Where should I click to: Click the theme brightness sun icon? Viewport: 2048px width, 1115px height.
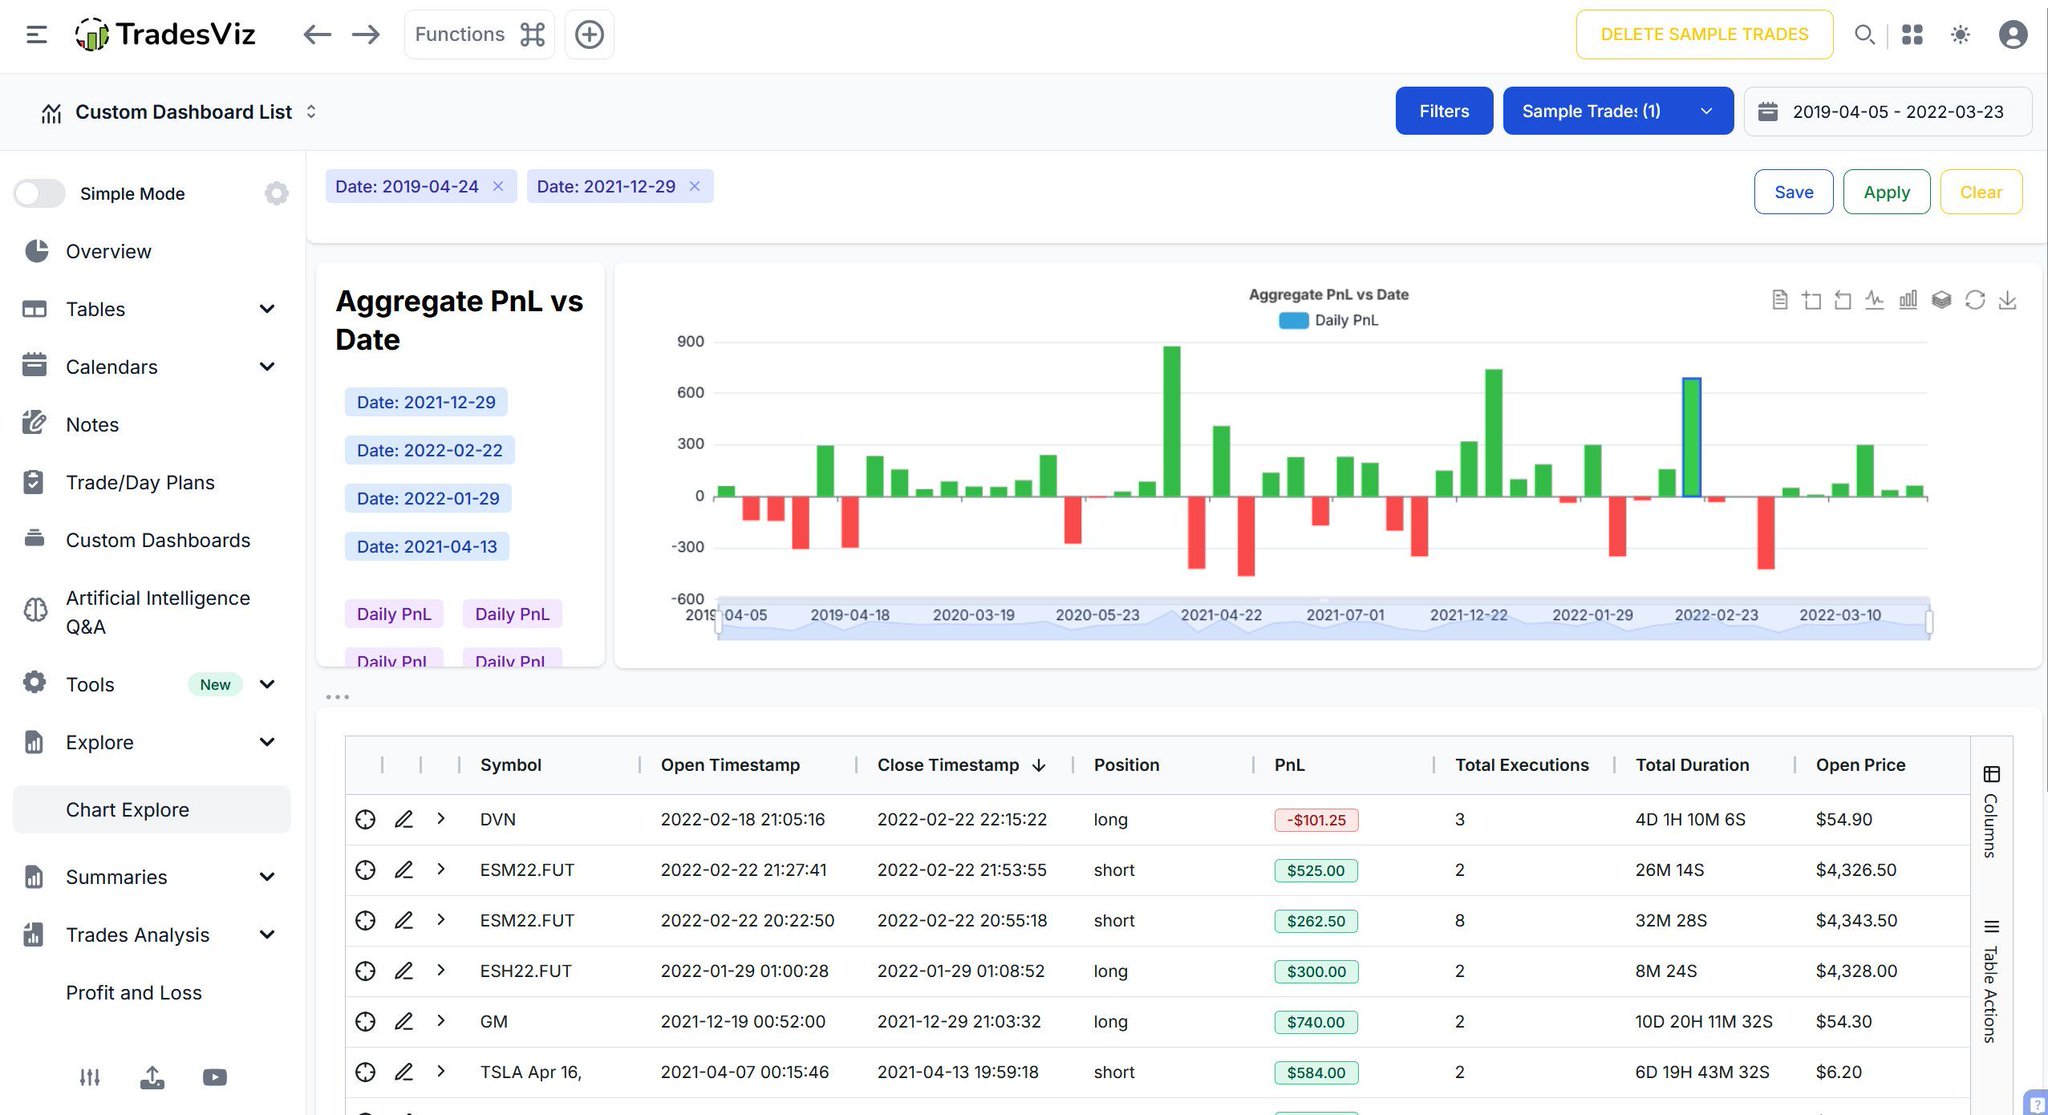tap(1960, 35)
